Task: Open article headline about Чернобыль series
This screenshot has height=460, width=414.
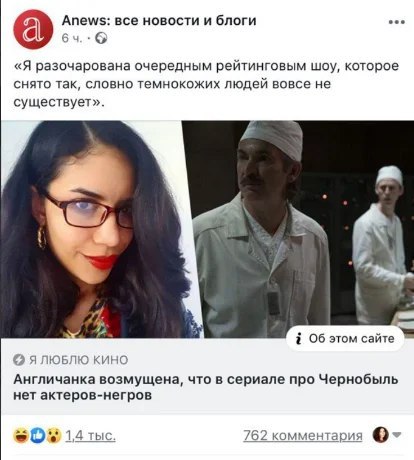Action: [x=206, y=387]
